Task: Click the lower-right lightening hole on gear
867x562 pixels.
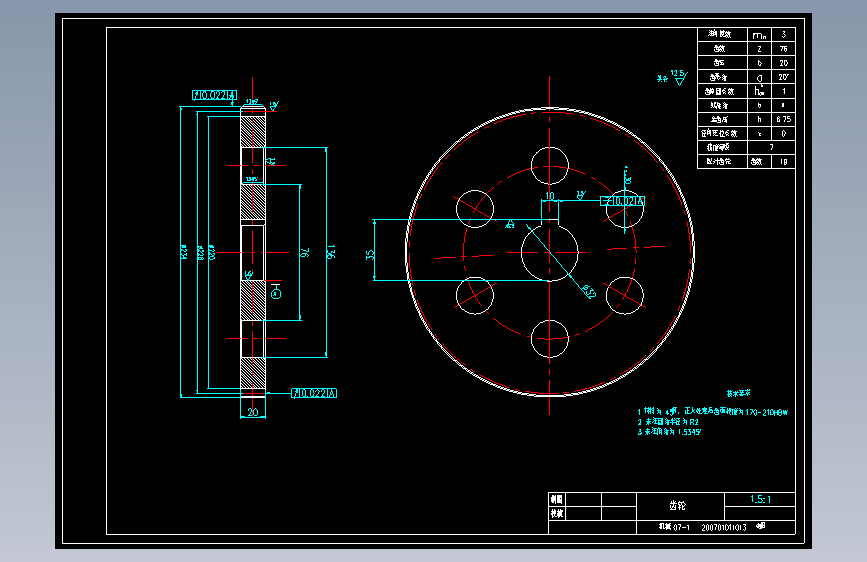Action: click(625, 295)
